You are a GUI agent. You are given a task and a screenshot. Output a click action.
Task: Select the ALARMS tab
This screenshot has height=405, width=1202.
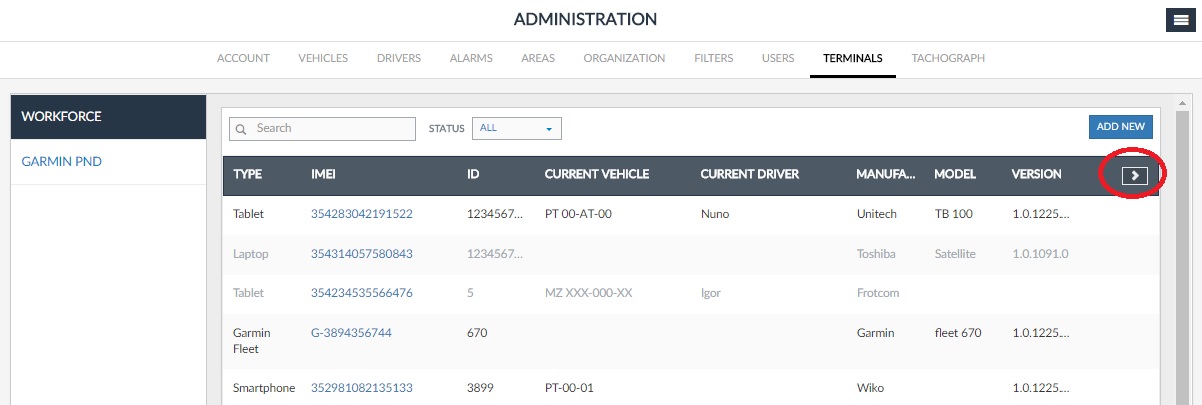coord(471,58)
